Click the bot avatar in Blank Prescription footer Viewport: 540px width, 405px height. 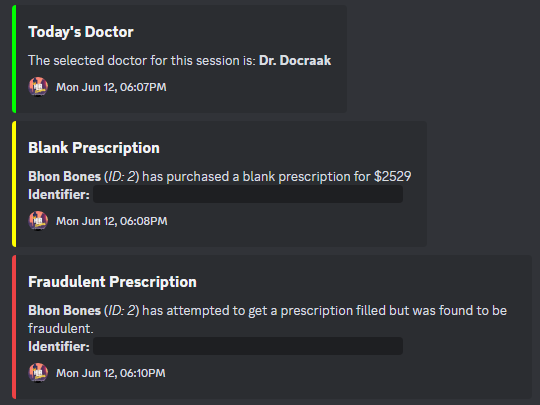pyautogui.click(x=38, y=221)
